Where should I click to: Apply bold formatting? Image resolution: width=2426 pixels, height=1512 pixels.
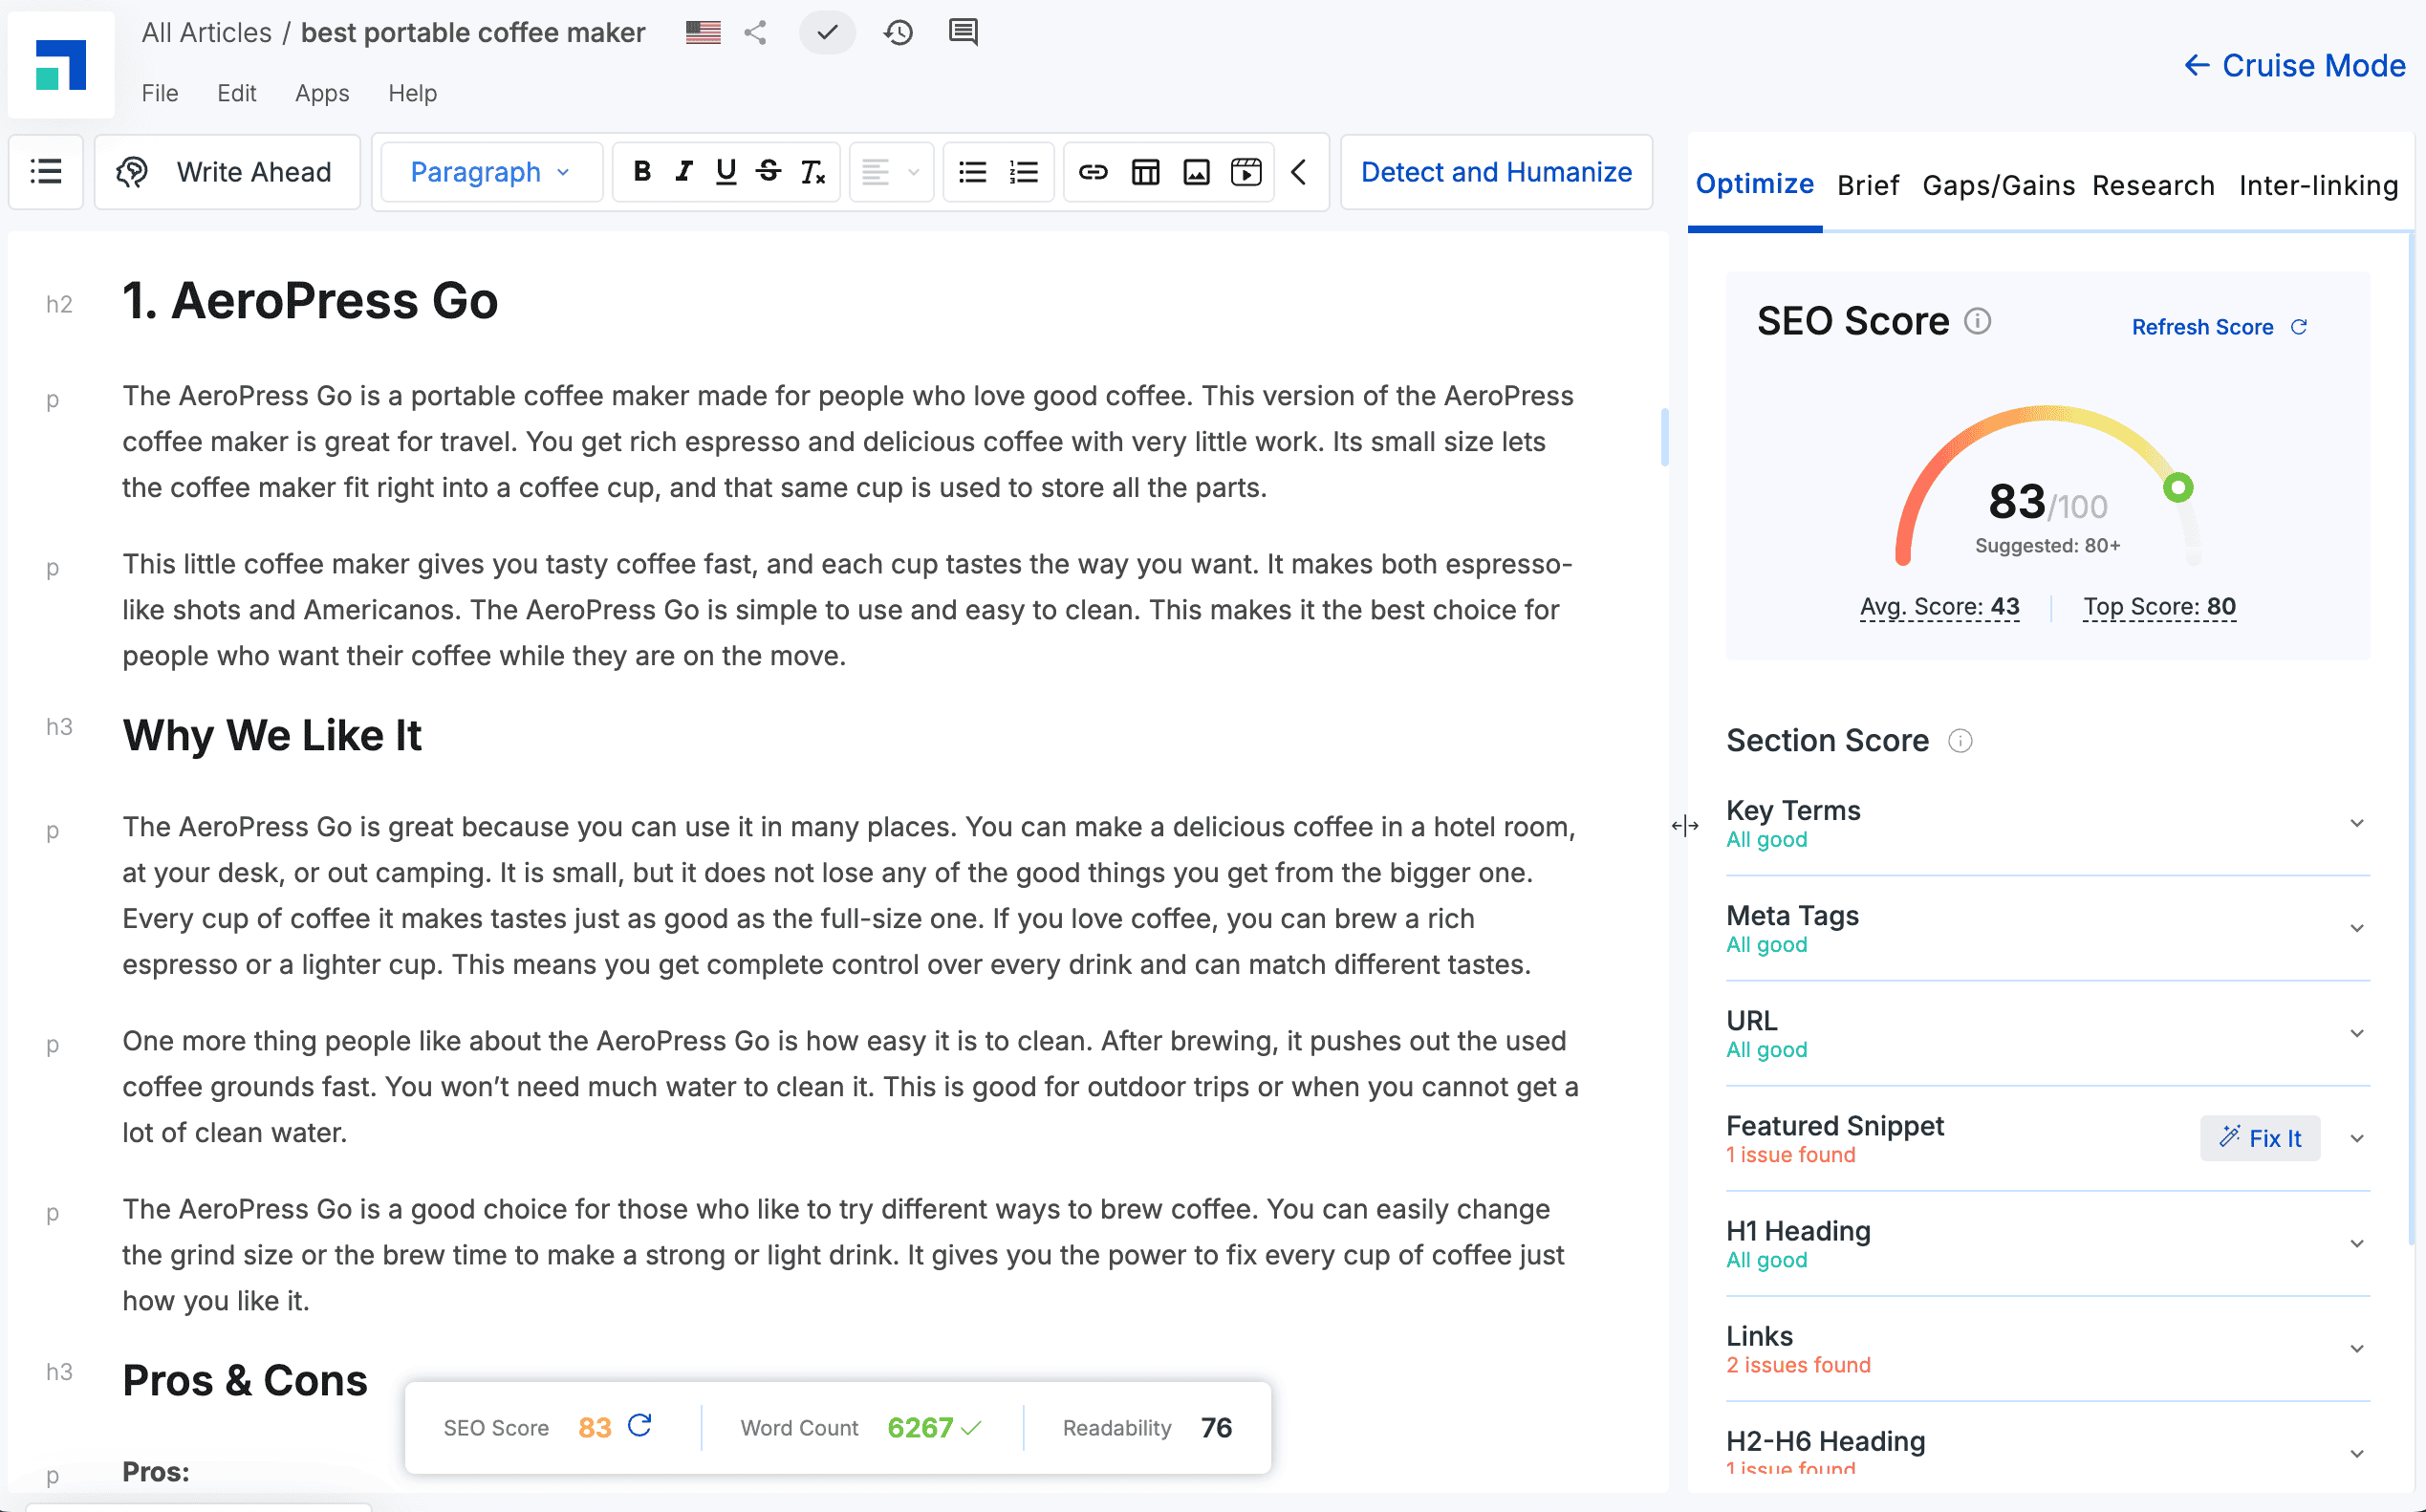[642, 172]
